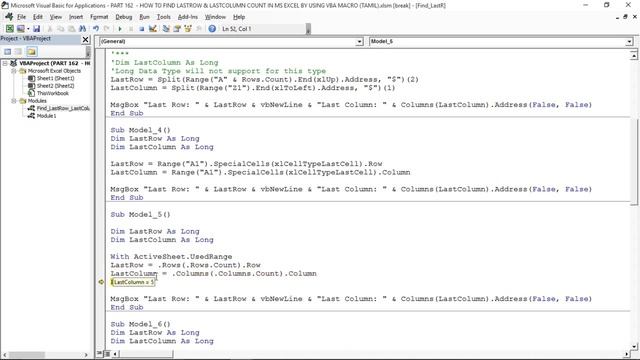Select ThisWorkbook in the project tree
The width and height of the screenshot is (640, 360).
(x=53, y=93)
